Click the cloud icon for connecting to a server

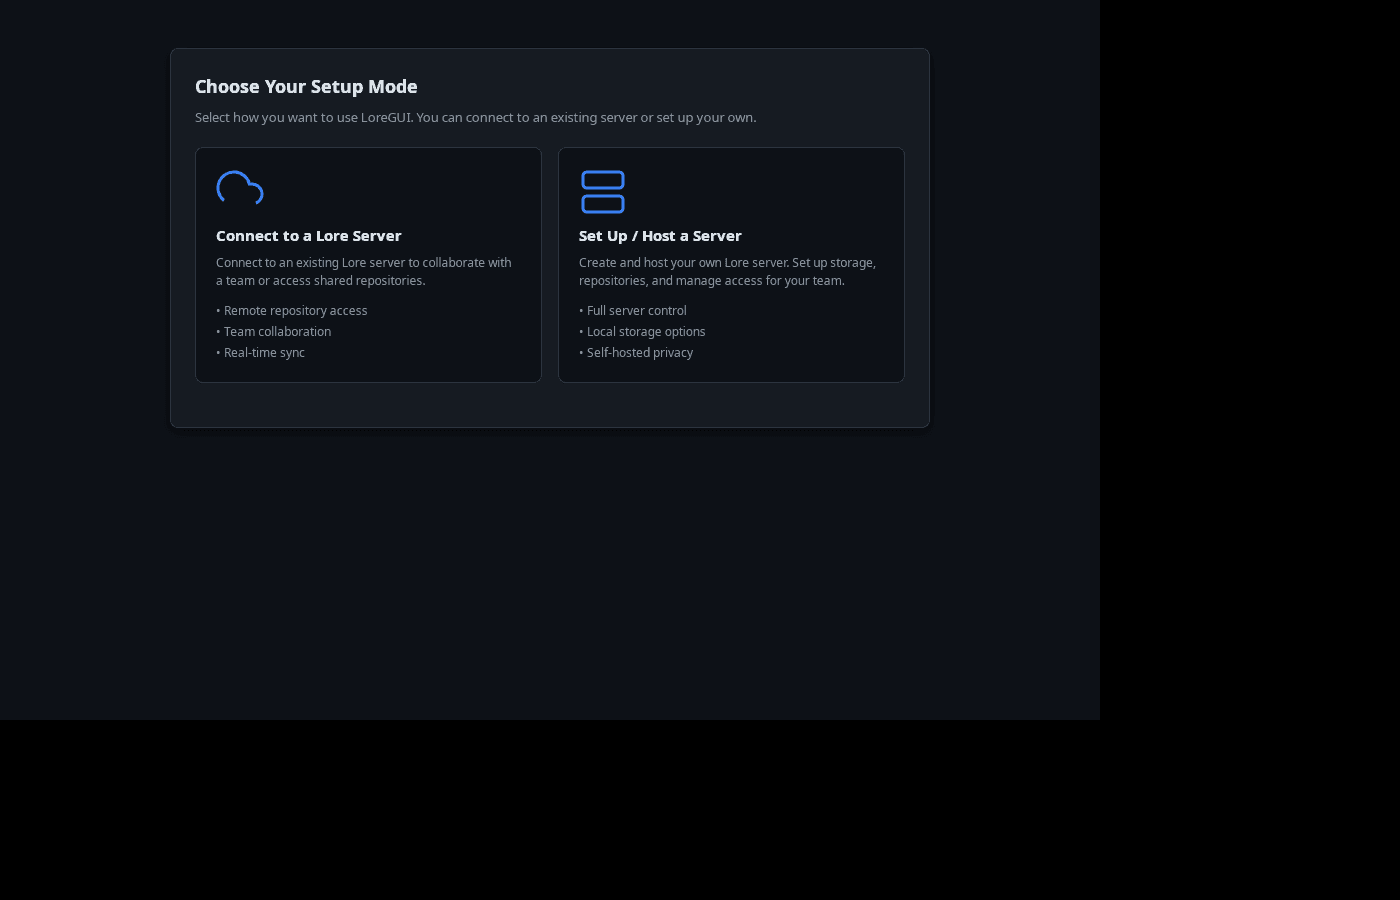[x=240, y=188]
